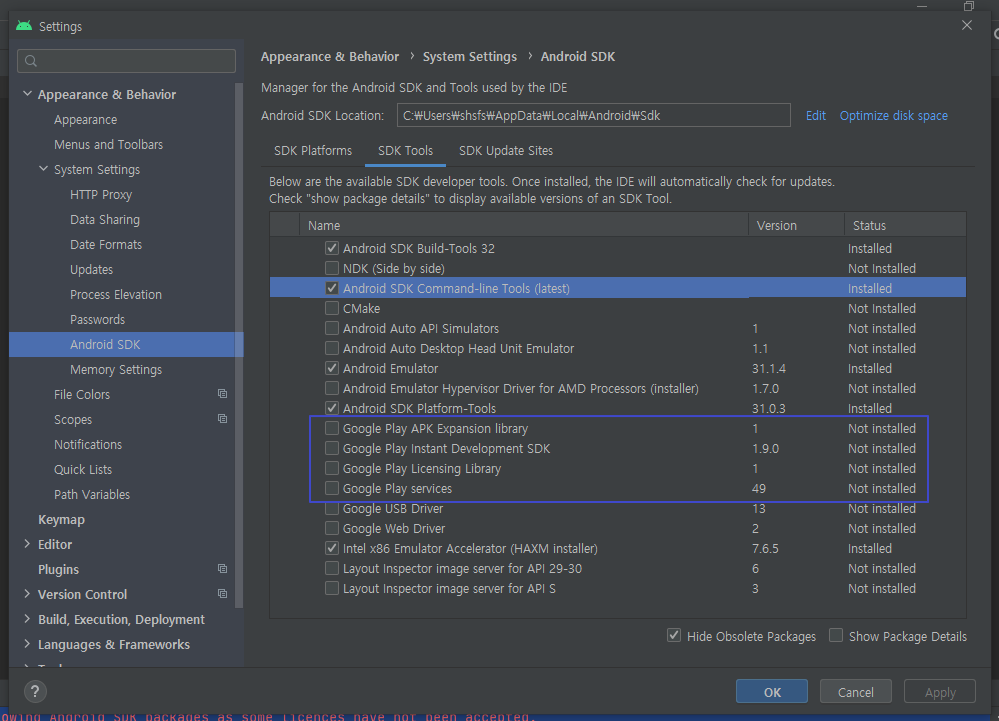Close the Settings dialog with X

click(x=967, y=25)
